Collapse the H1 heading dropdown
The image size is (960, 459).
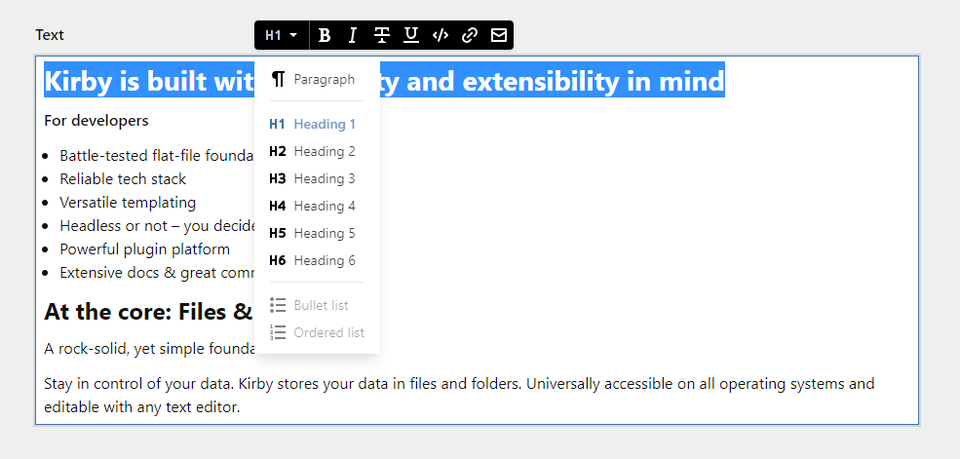tap(282, 35)
